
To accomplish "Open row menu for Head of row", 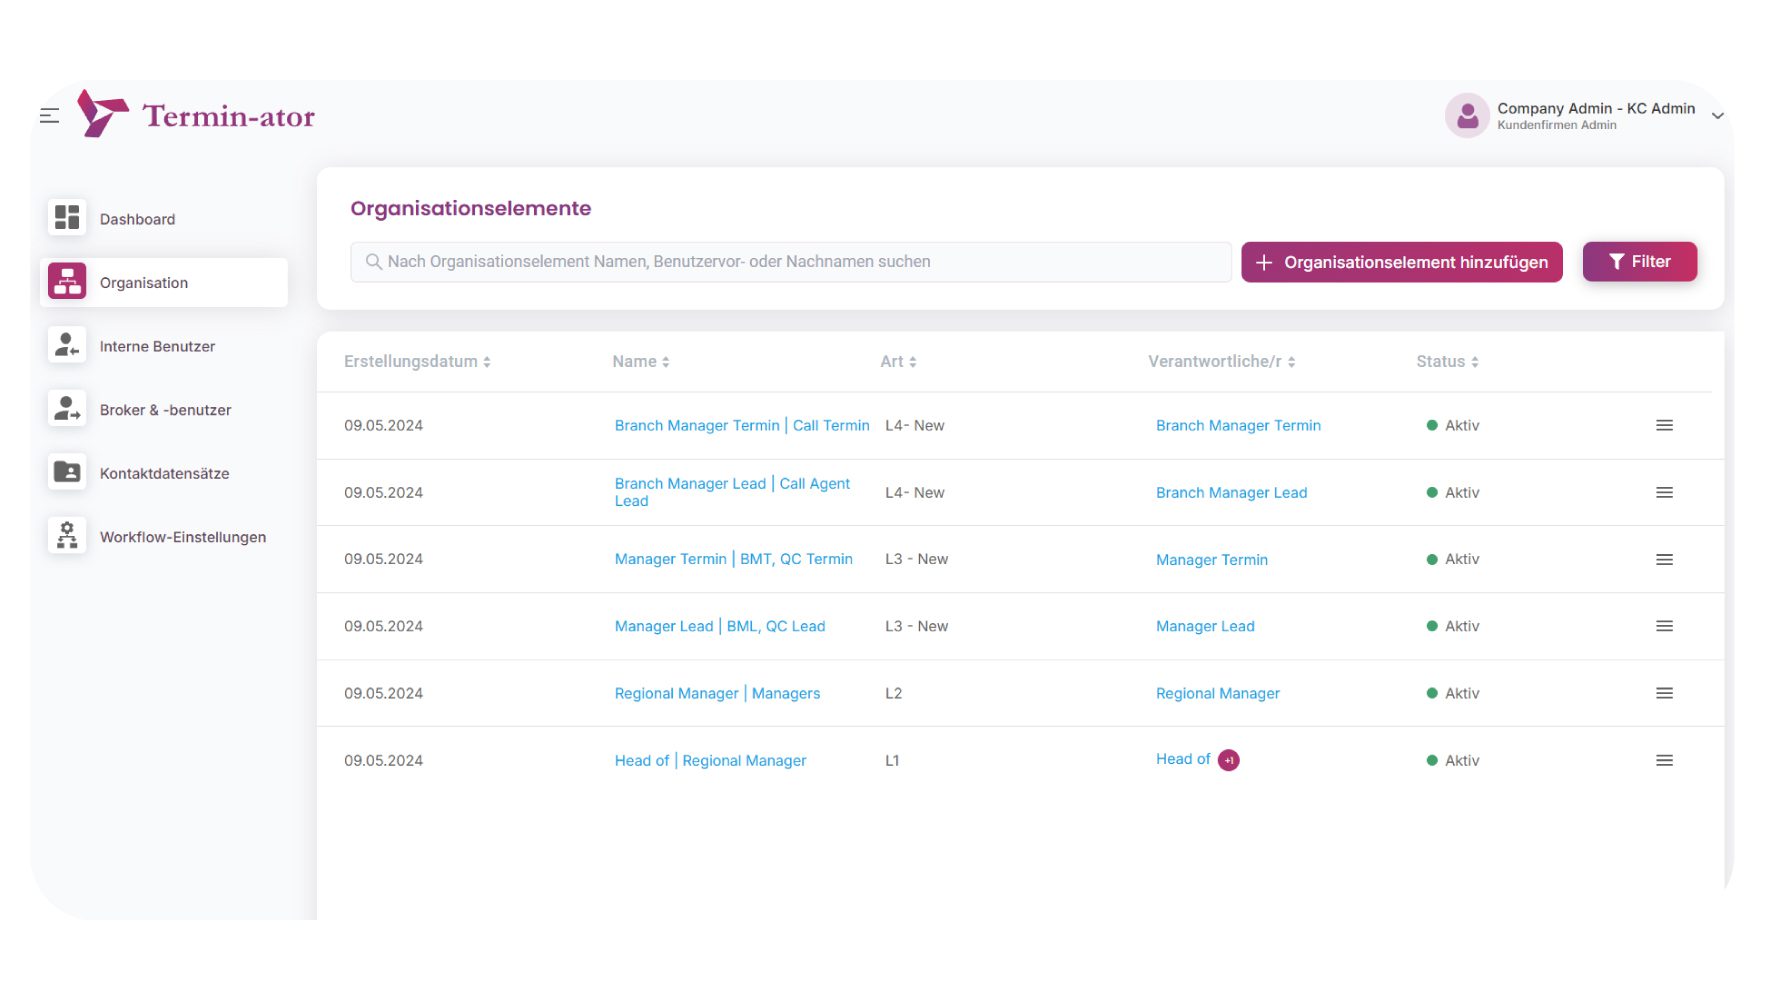I will 1664,760.
